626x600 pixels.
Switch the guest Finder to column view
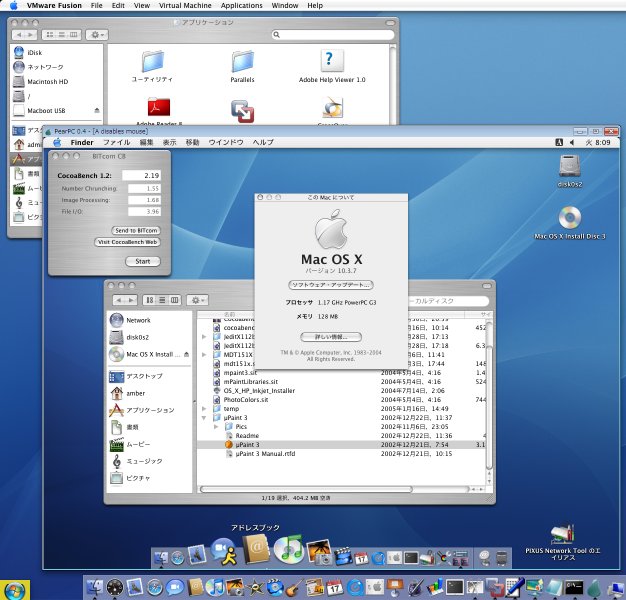click(x=174, y=300)
